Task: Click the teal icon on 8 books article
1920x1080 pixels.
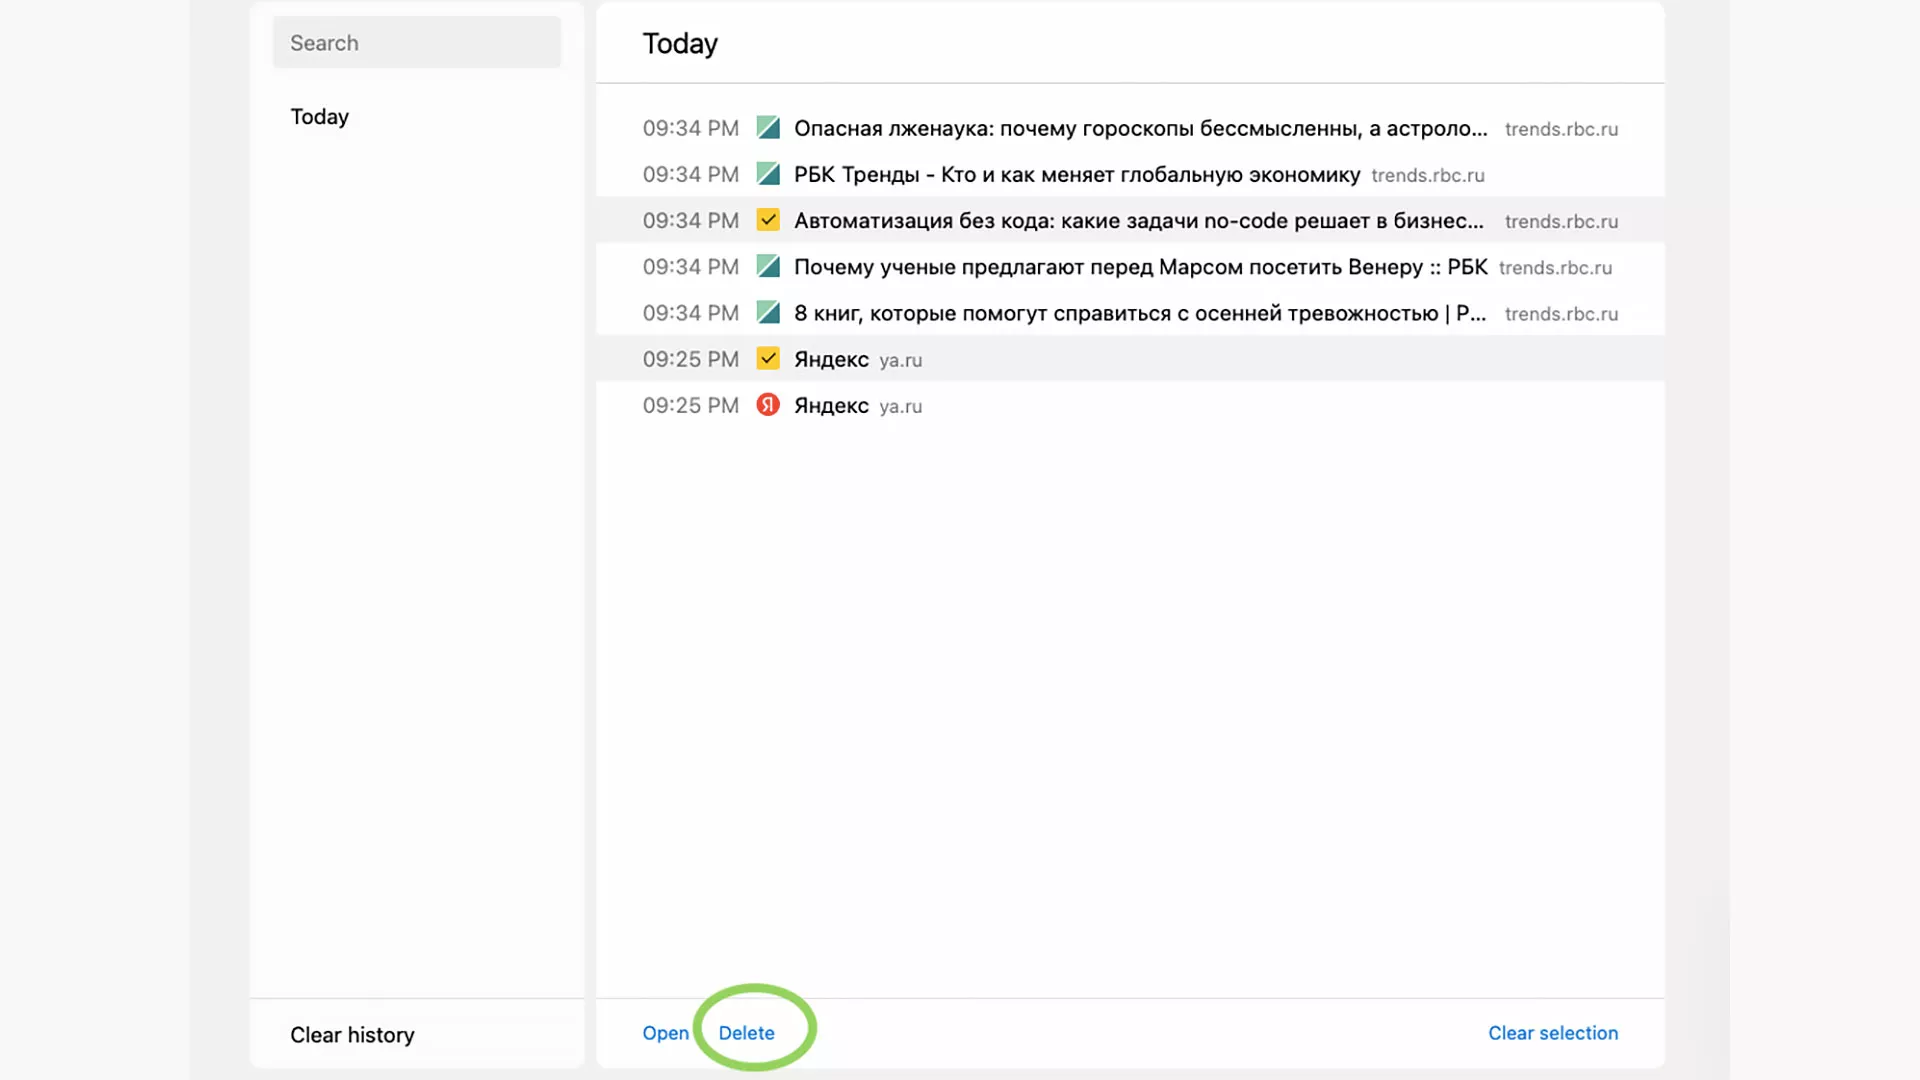Action: click(766, 313)
